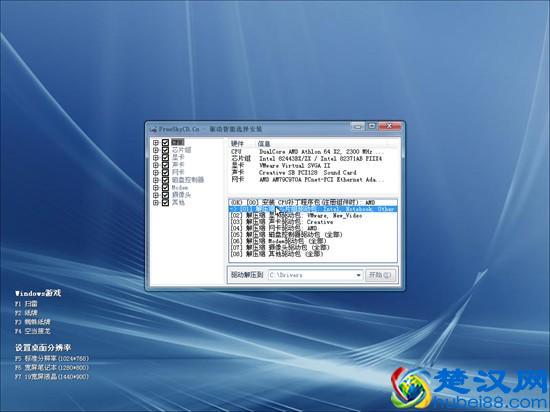The height and width of the screenshot is (412, 550).
Task: Expand the 磁盘控制器 tree node
Action: (156, 180)
